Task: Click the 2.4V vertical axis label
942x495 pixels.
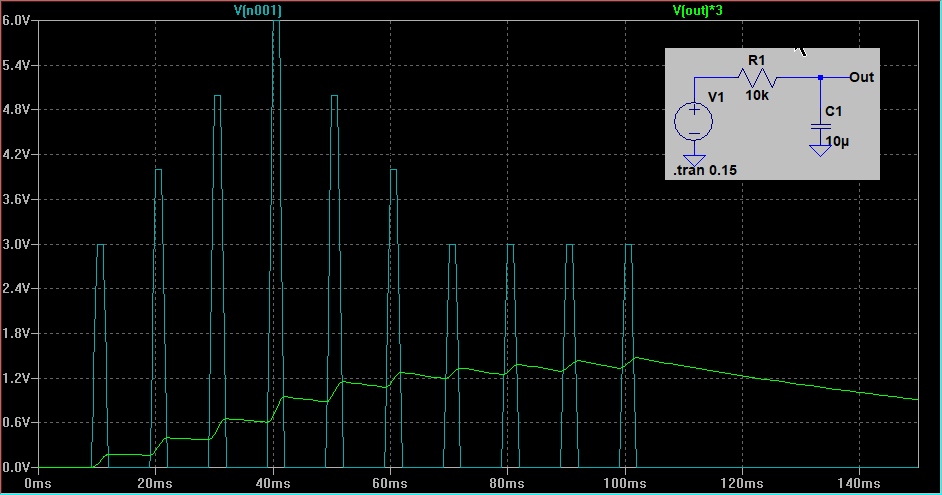Action: 16,288
